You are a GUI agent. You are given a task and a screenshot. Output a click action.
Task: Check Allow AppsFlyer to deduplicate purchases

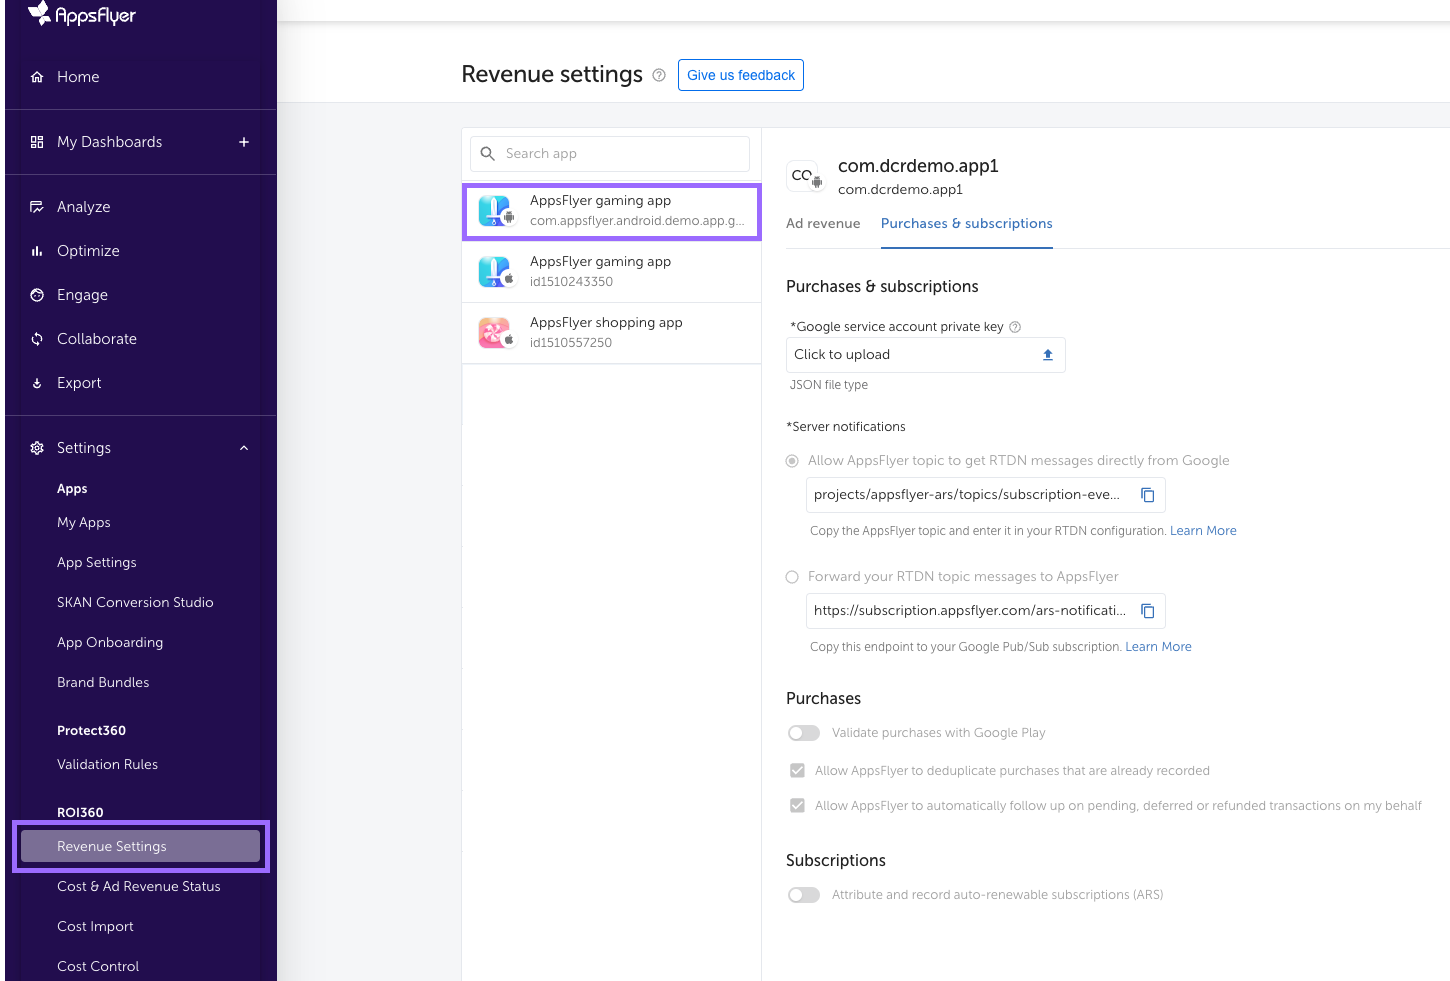pyautogui.click(x=797, y=771)
